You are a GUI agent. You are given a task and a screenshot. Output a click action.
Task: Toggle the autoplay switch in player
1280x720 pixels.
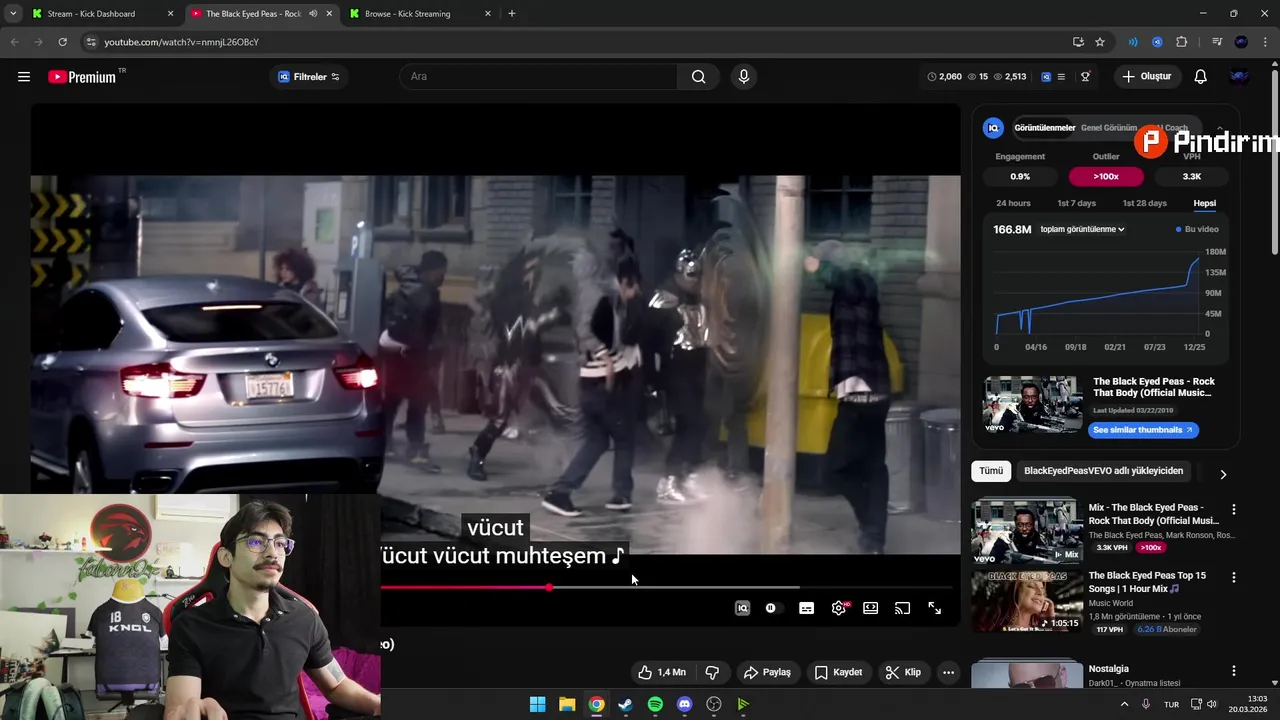pos(770,608)
